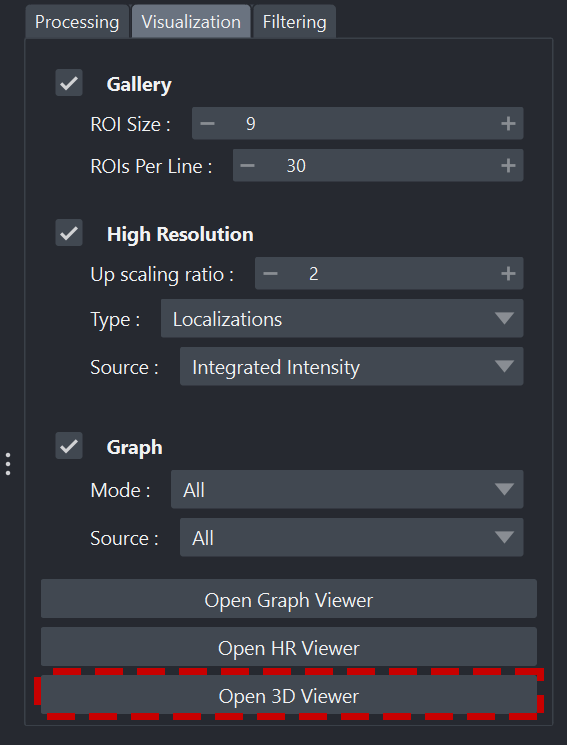Click the 'Type :' label
The height and width of the screenshot is (745, 567).
[115, 320]
